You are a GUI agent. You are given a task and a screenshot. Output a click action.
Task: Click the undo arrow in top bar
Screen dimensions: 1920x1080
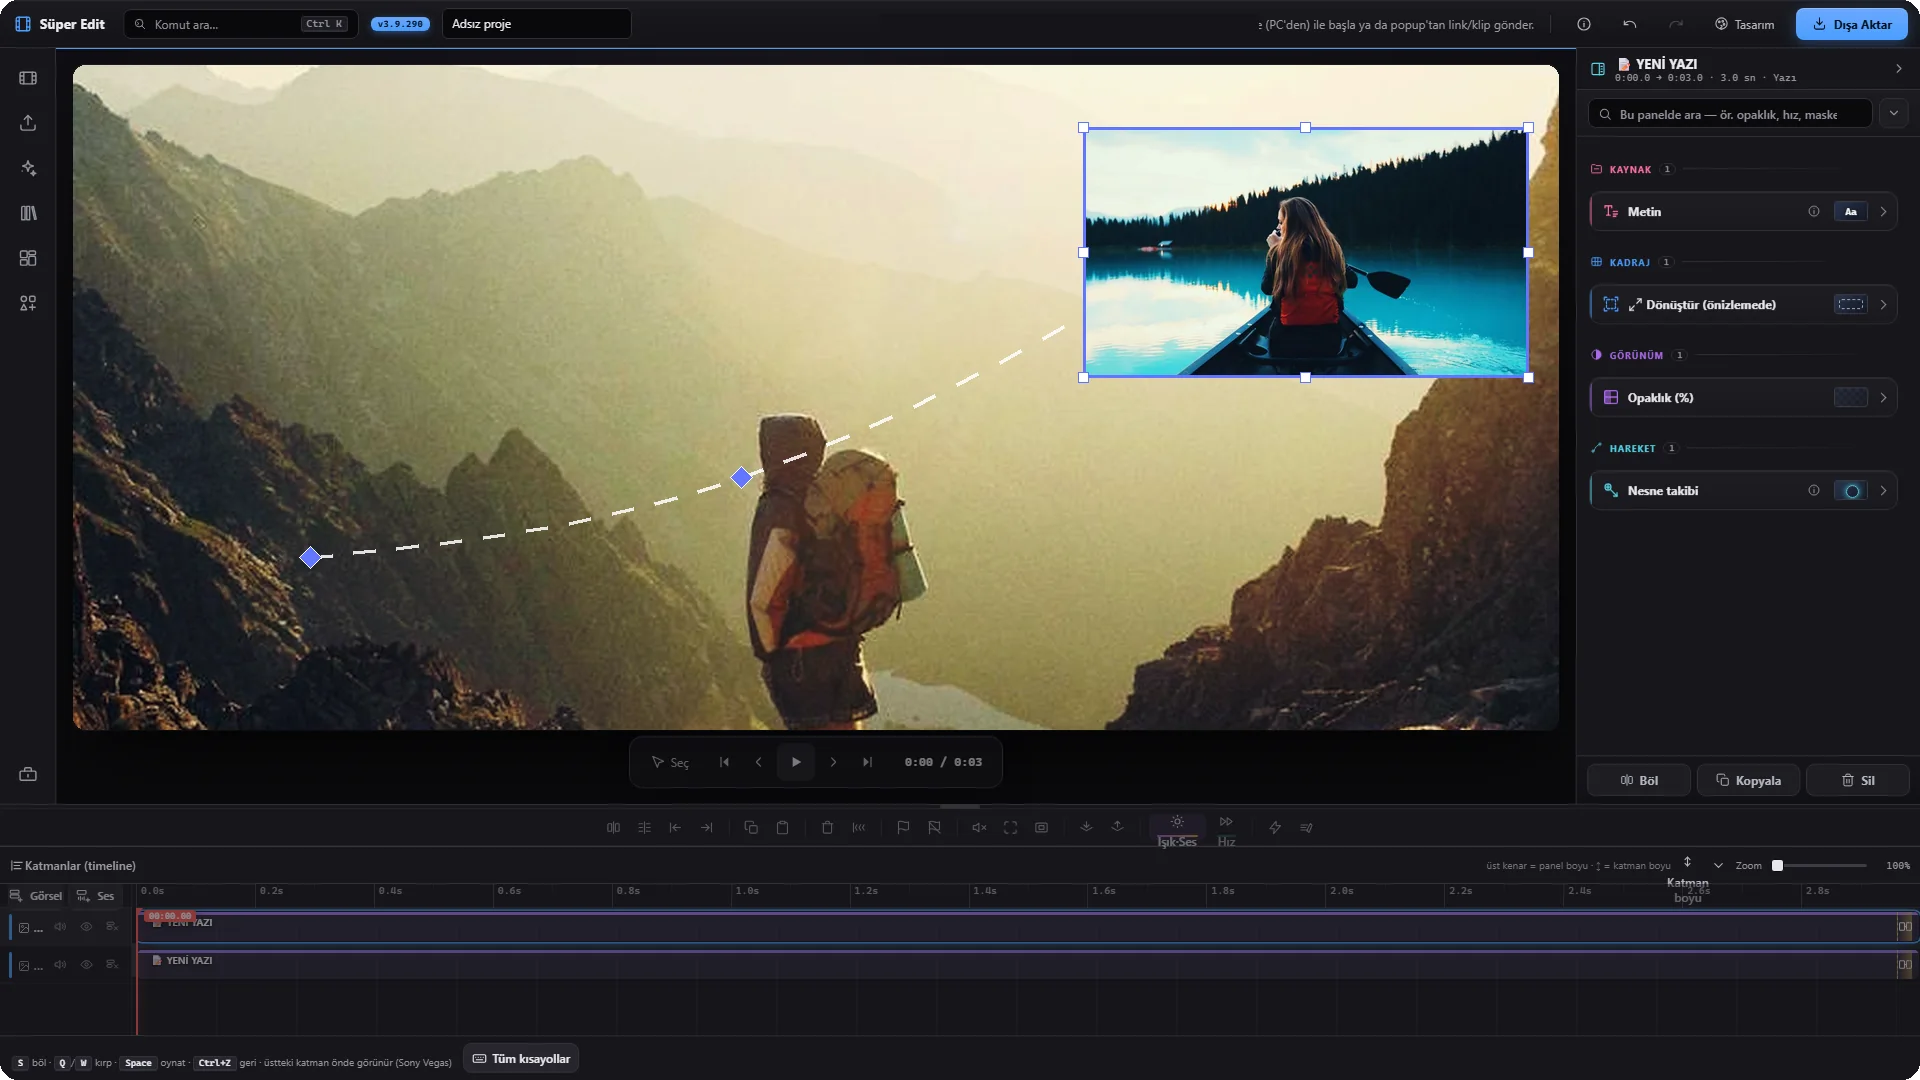point(1630,24)
